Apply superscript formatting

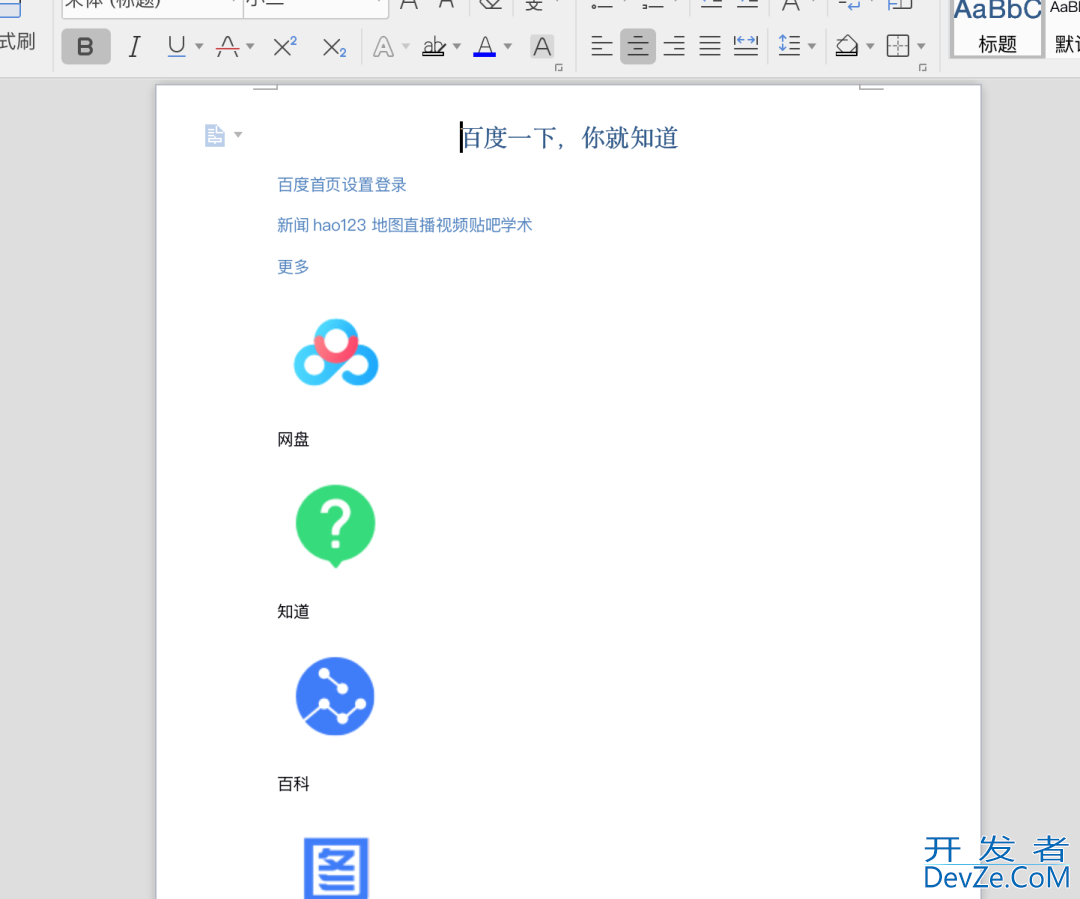[284, 46]
